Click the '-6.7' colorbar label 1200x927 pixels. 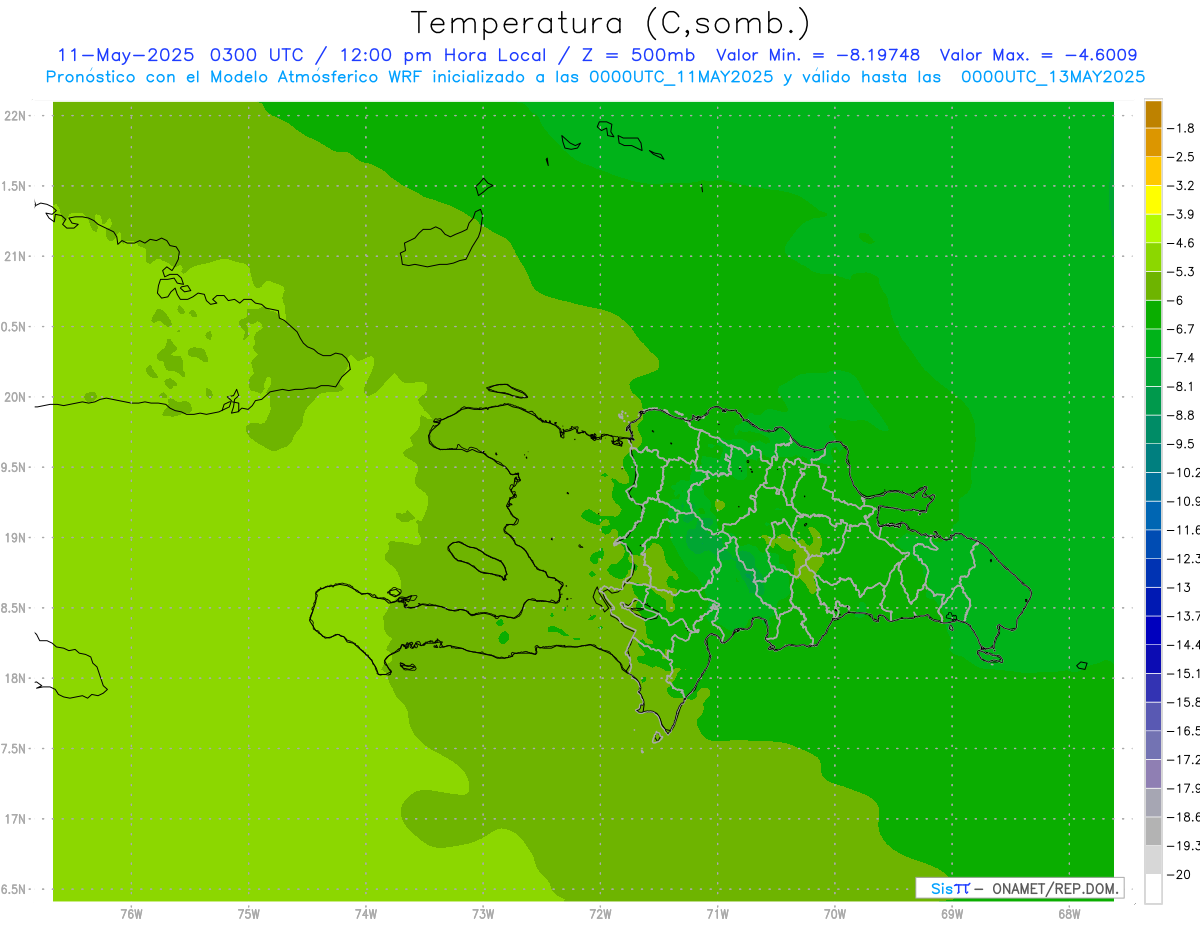1180,329
